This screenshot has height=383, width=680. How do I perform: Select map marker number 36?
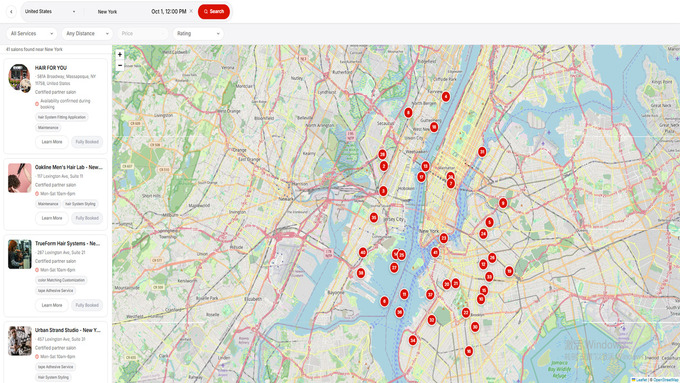[x=399, y=312]
